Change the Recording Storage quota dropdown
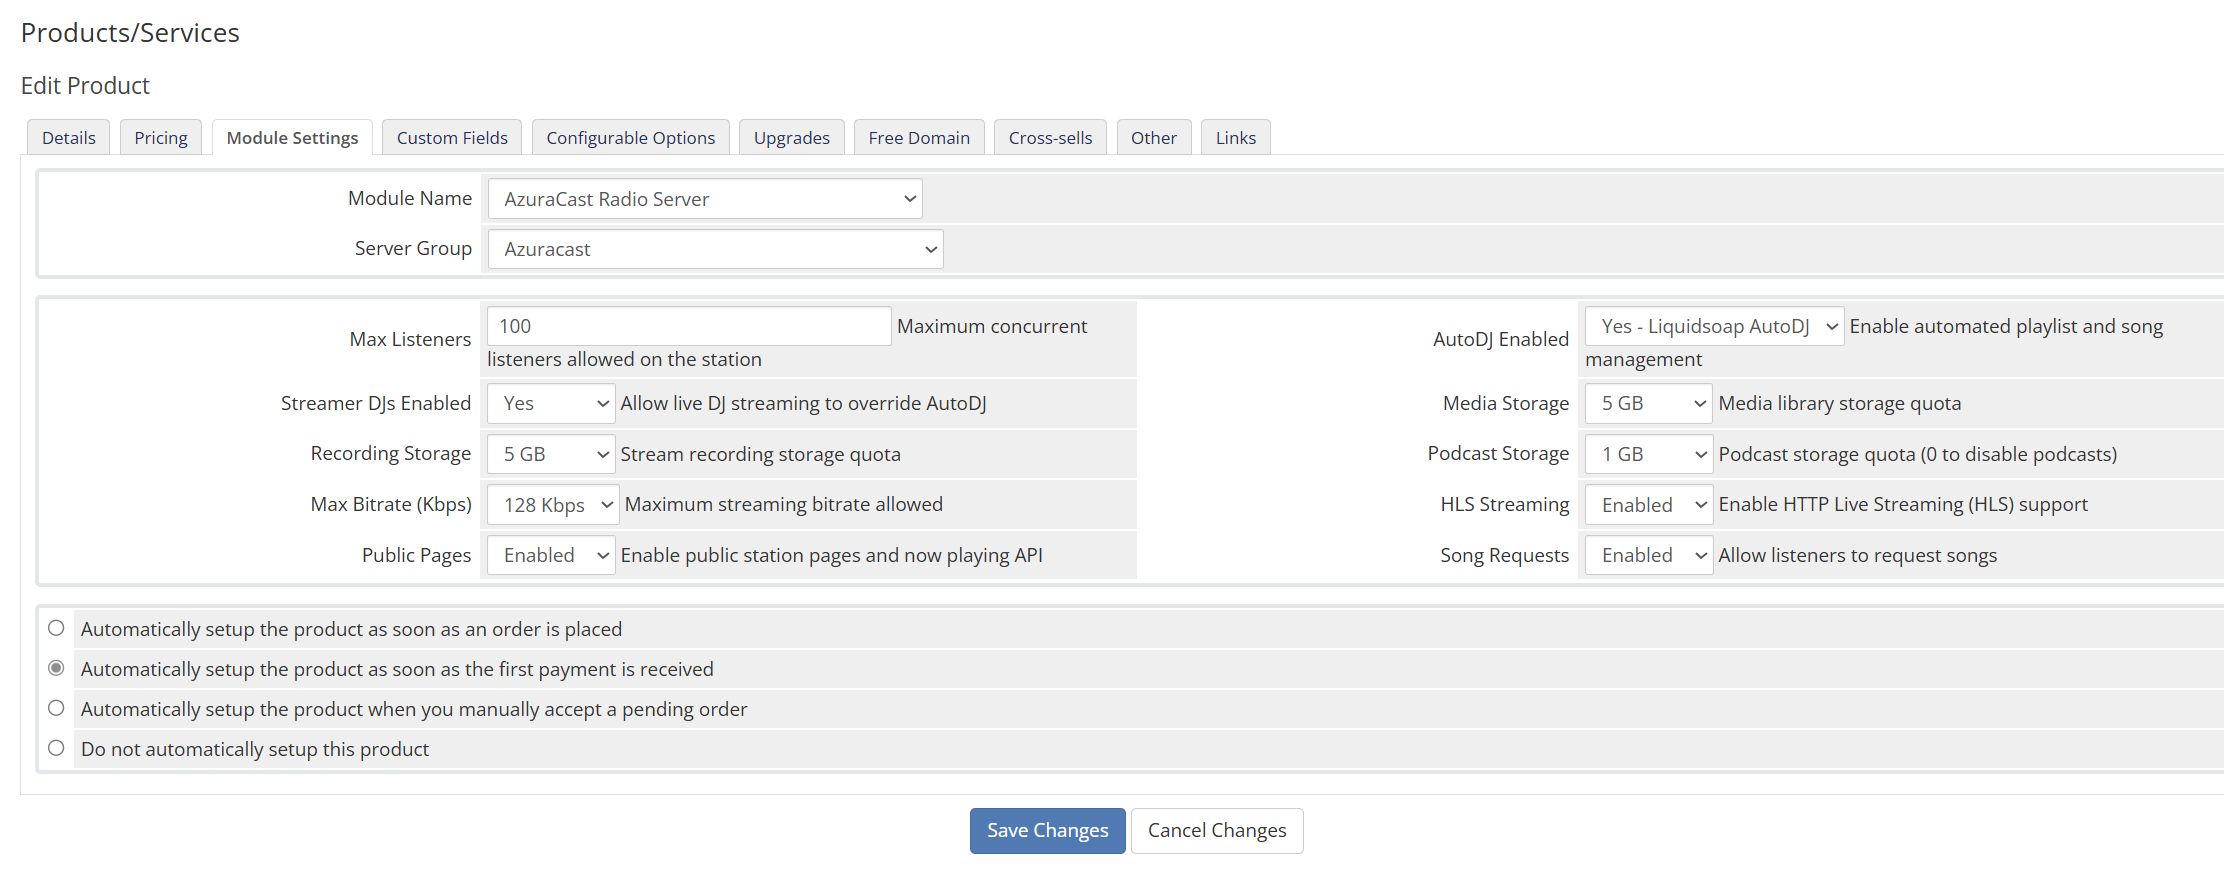The image size is (2224, 874). (550, 454)
